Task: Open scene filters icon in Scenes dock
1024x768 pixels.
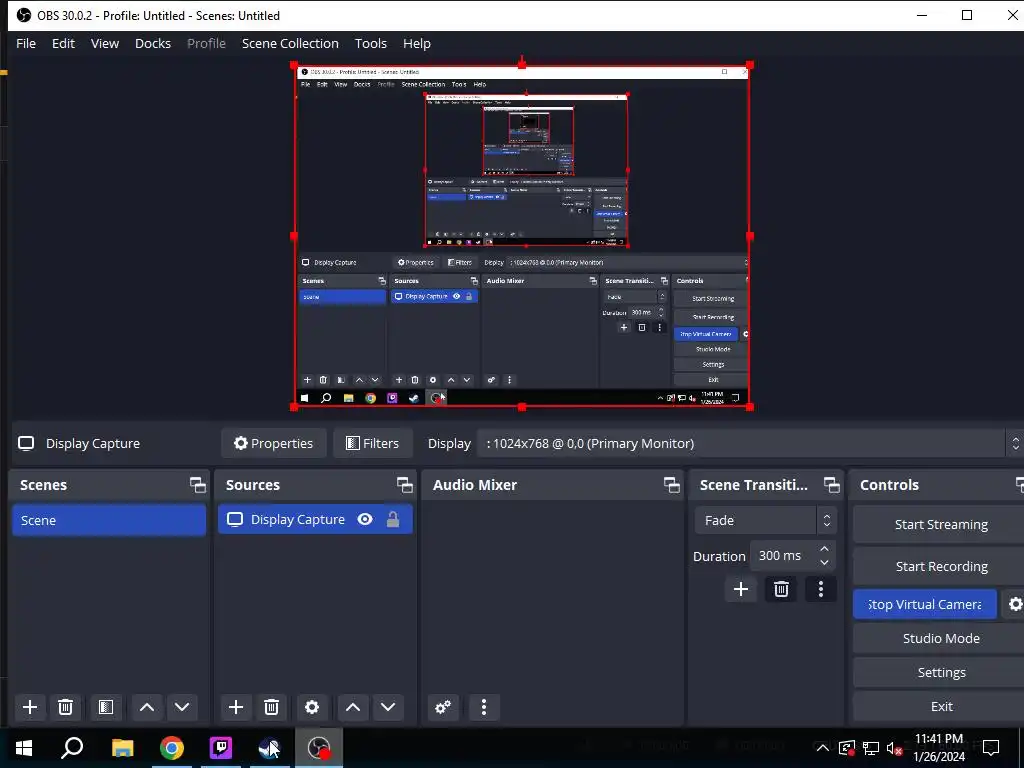Action: (x=106, y=707)
